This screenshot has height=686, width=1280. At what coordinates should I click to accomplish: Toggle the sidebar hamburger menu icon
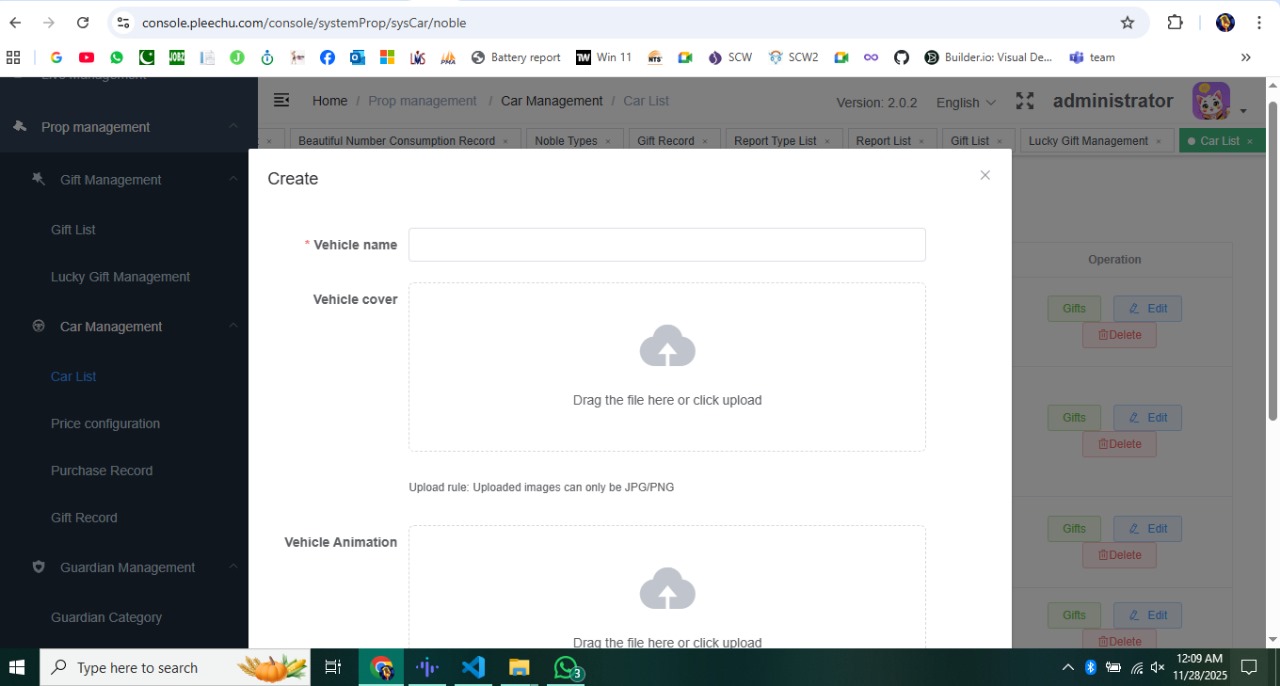[x=282, y=100]
